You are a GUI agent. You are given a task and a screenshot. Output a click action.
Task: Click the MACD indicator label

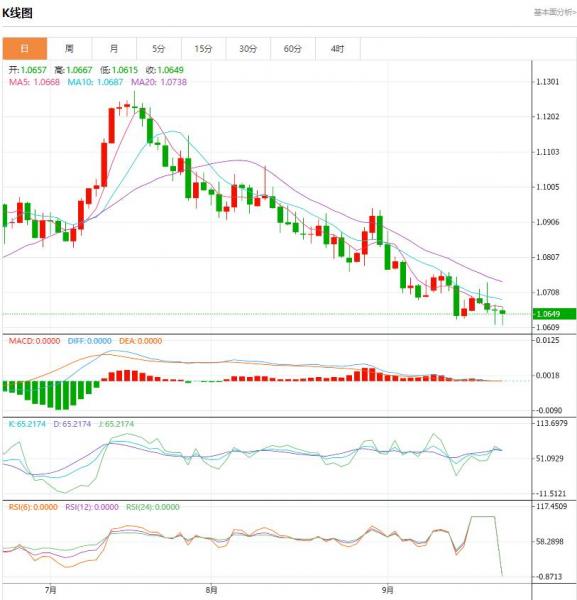34,341
